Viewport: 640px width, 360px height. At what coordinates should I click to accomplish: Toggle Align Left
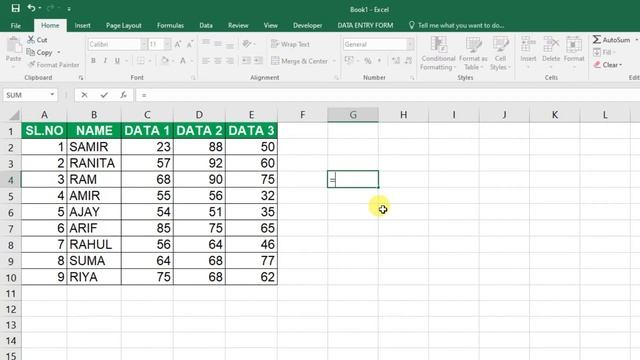(206, 61)
